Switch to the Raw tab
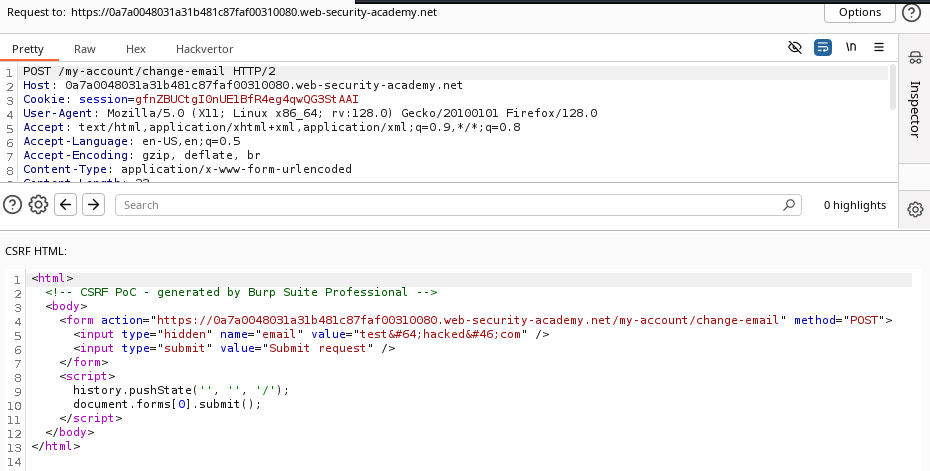 (x=85, y=49)
